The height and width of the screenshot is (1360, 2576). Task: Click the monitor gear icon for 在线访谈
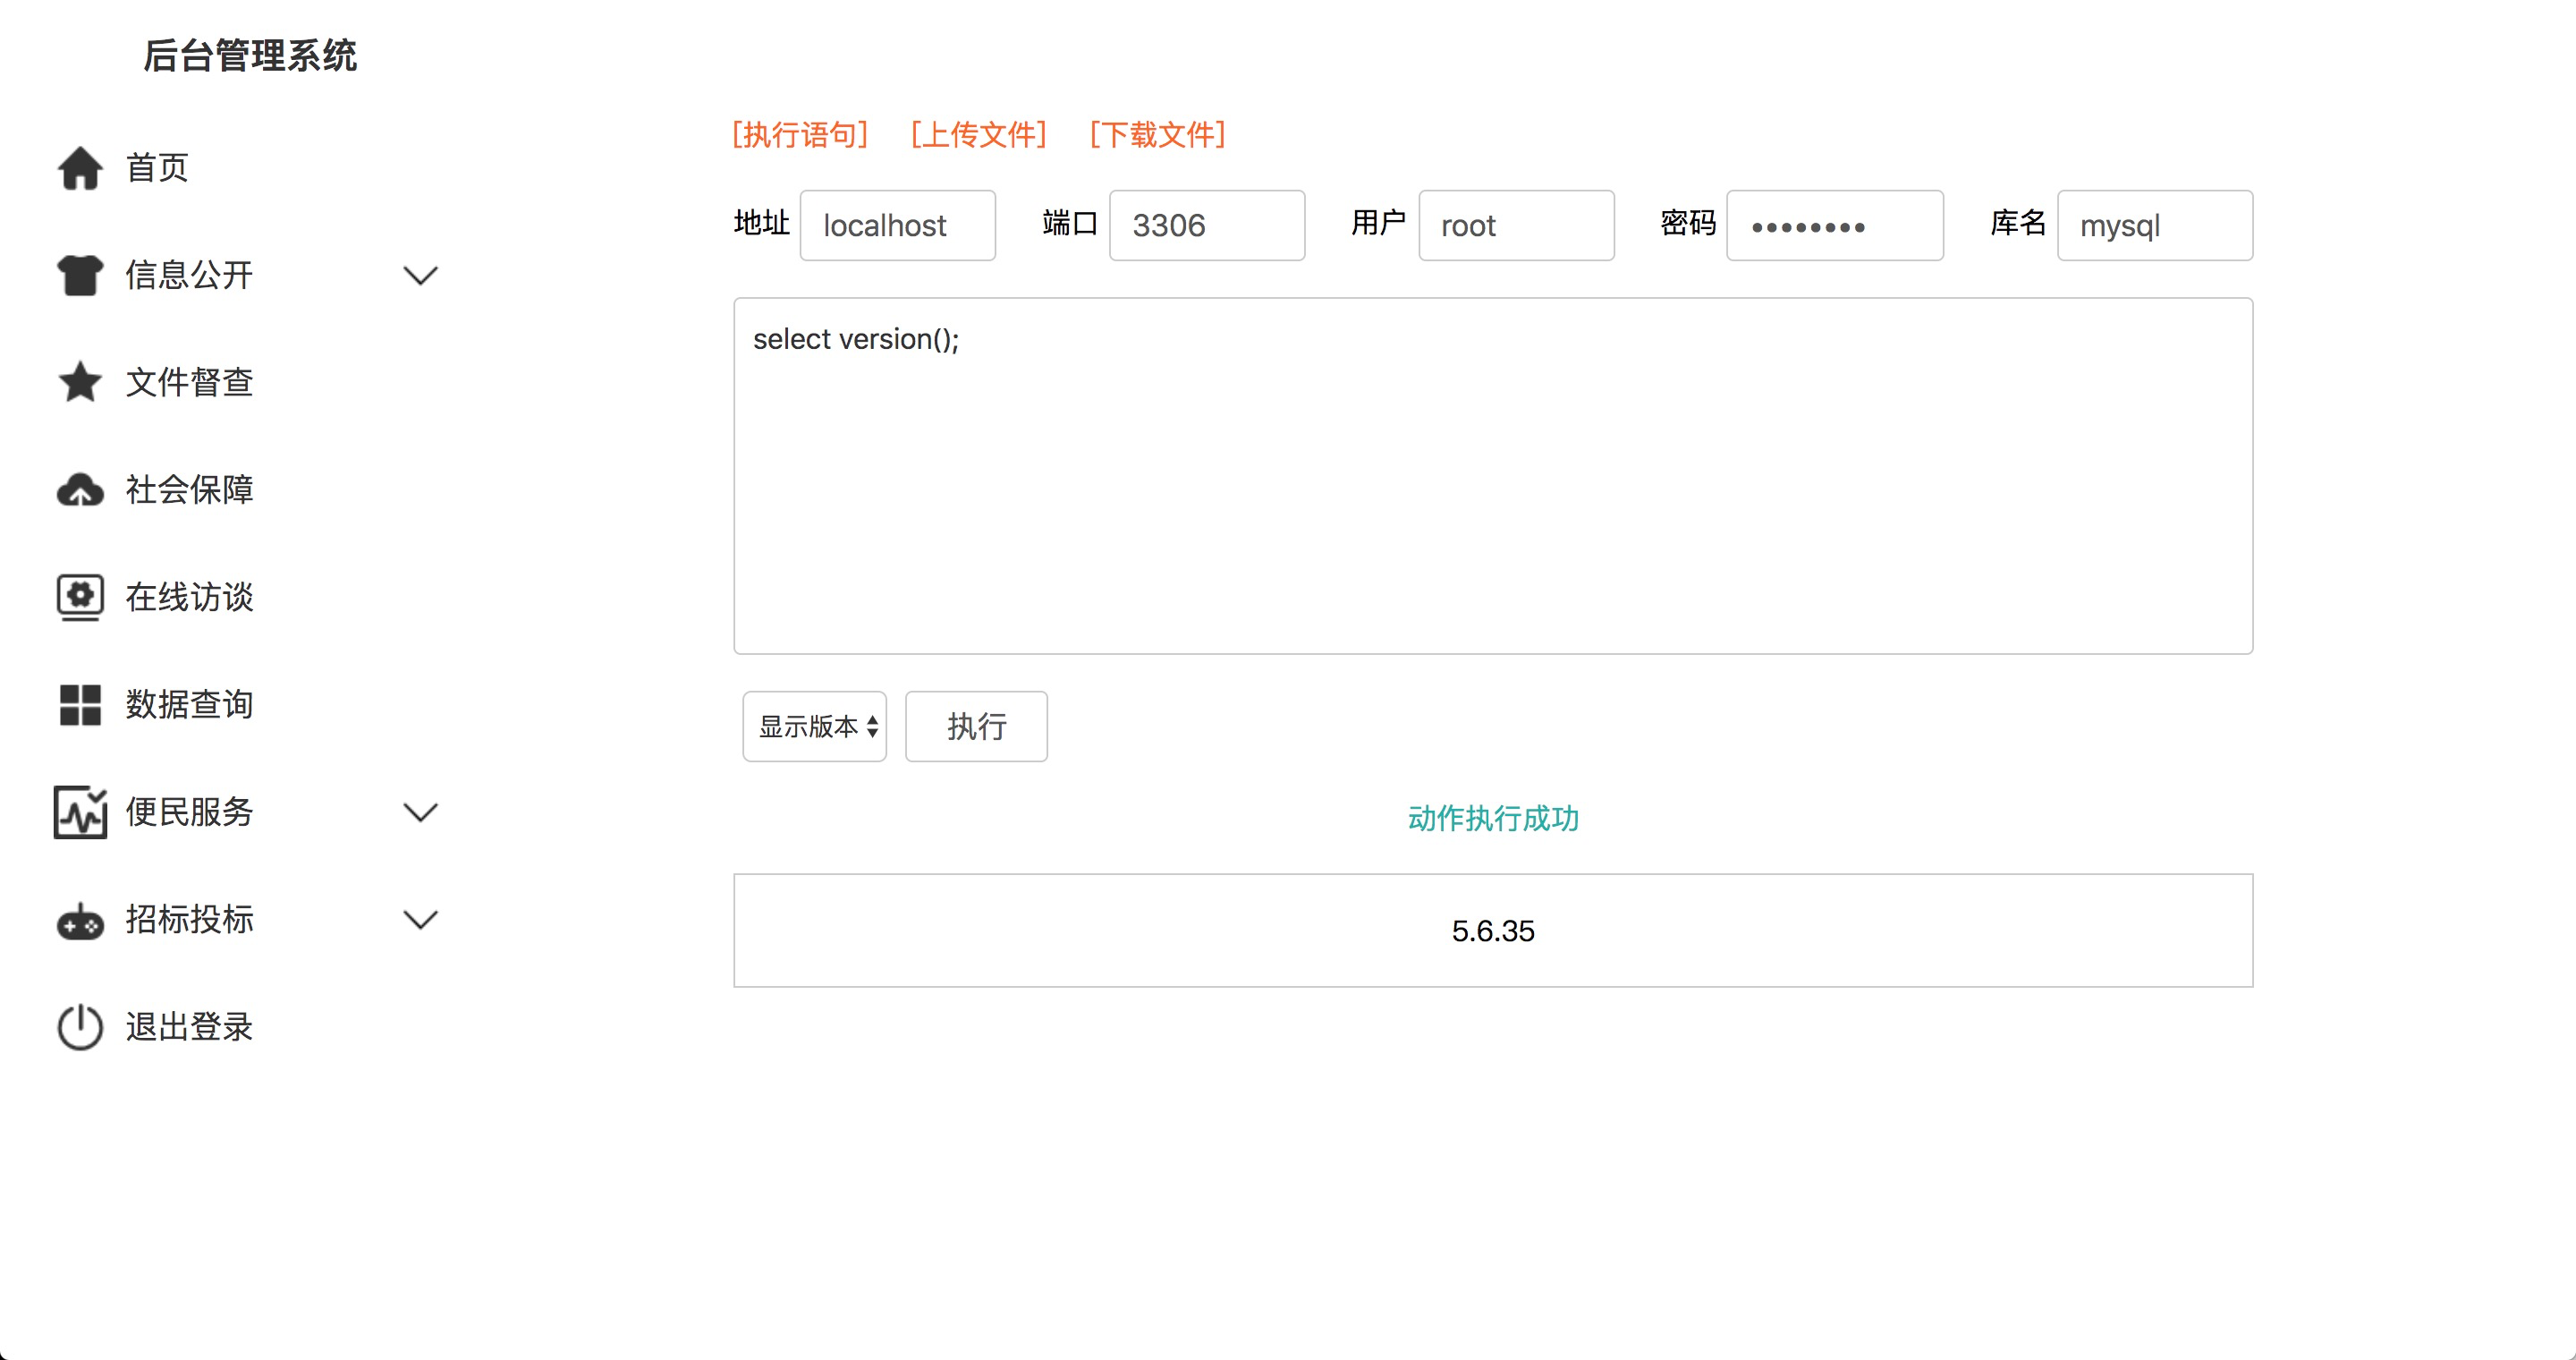(x=80, y=597)
